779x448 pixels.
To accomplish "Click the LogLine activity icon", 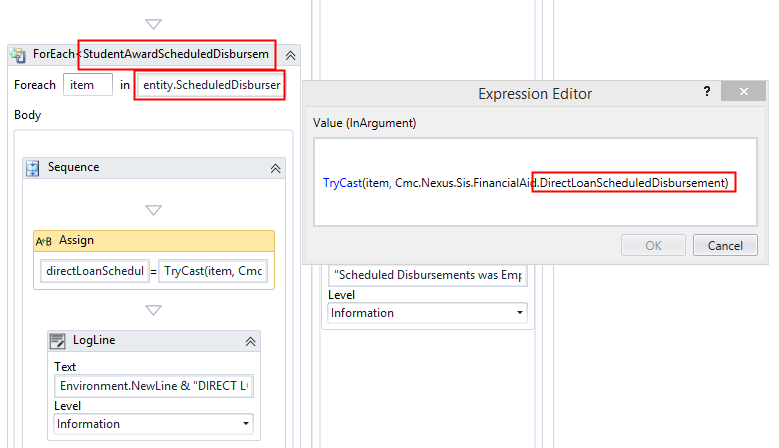I will pos(59,341).
